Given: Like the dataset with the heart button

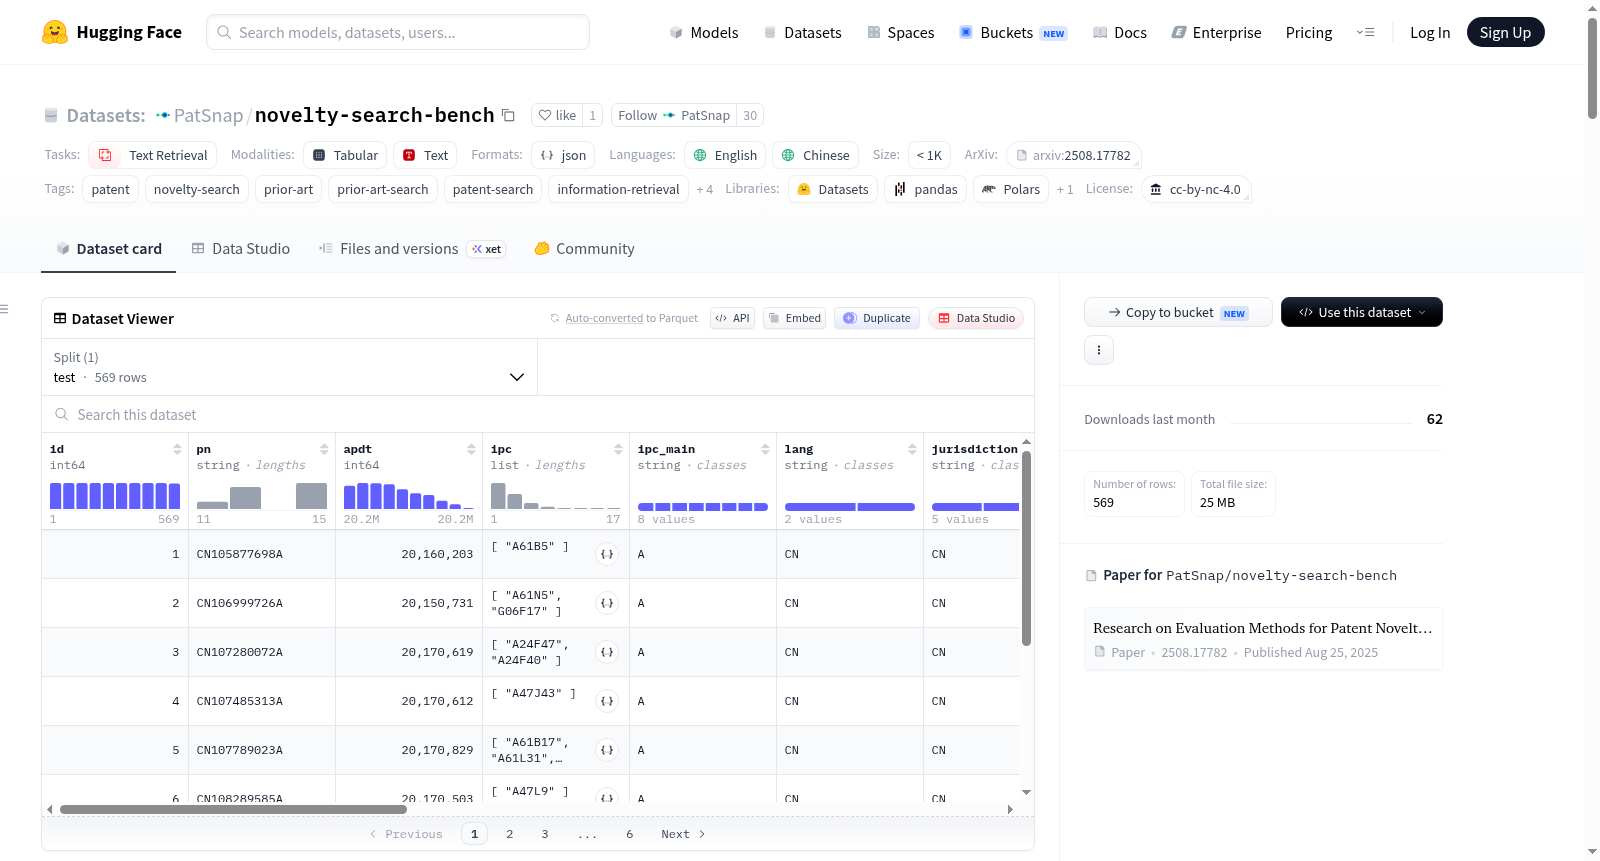Looking at the screenshot, I should [557, 116].
